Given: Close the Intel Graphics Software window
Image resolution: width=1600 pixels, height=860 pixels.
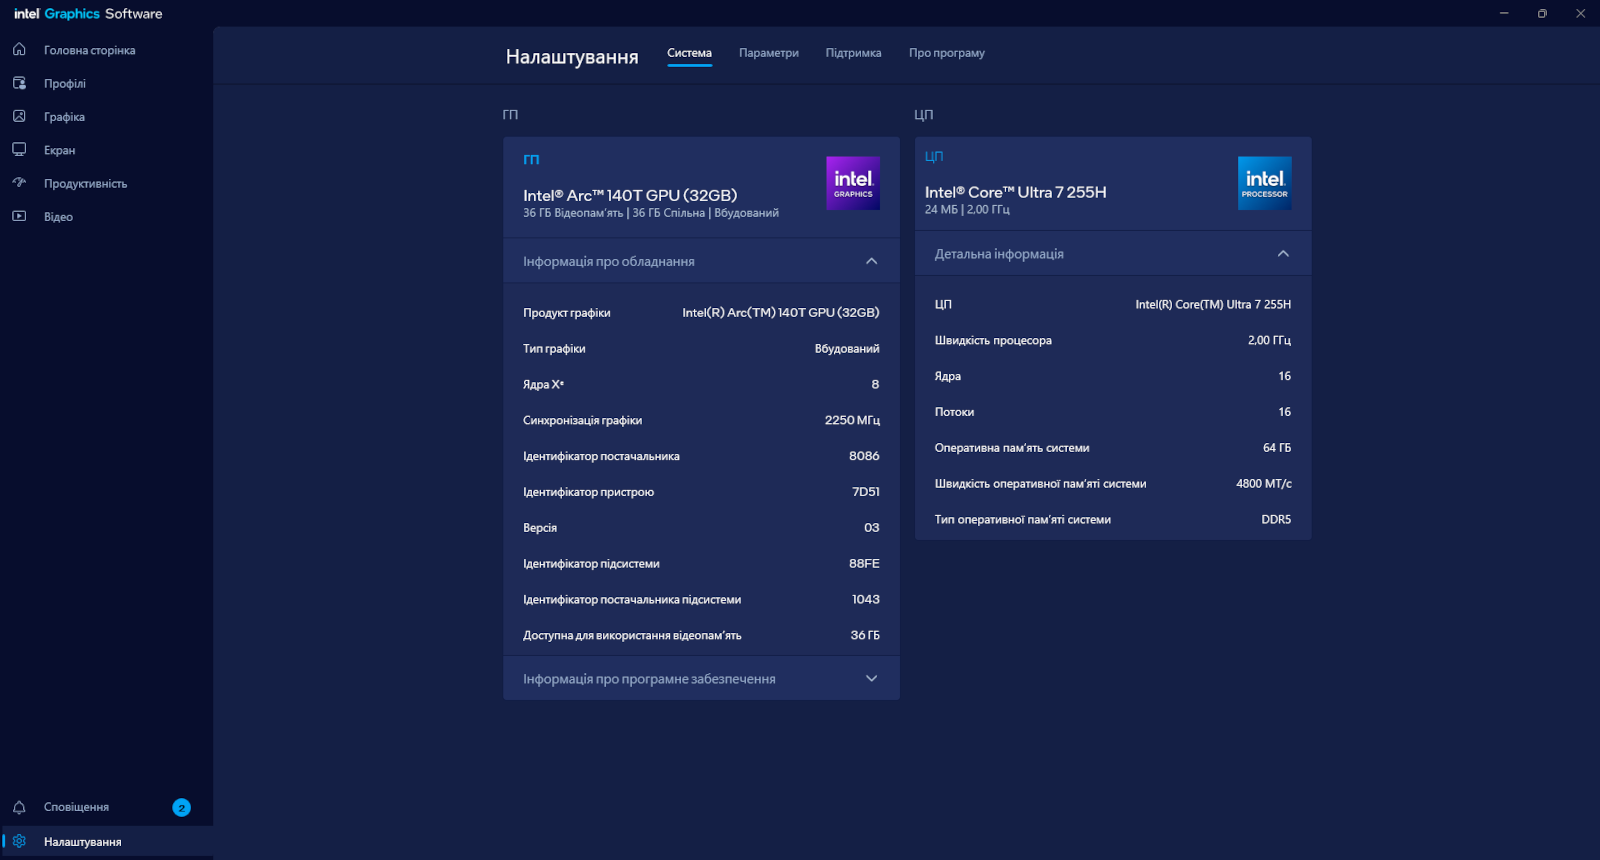Looking at the screenshot, I should click(x=1580, y=13).
